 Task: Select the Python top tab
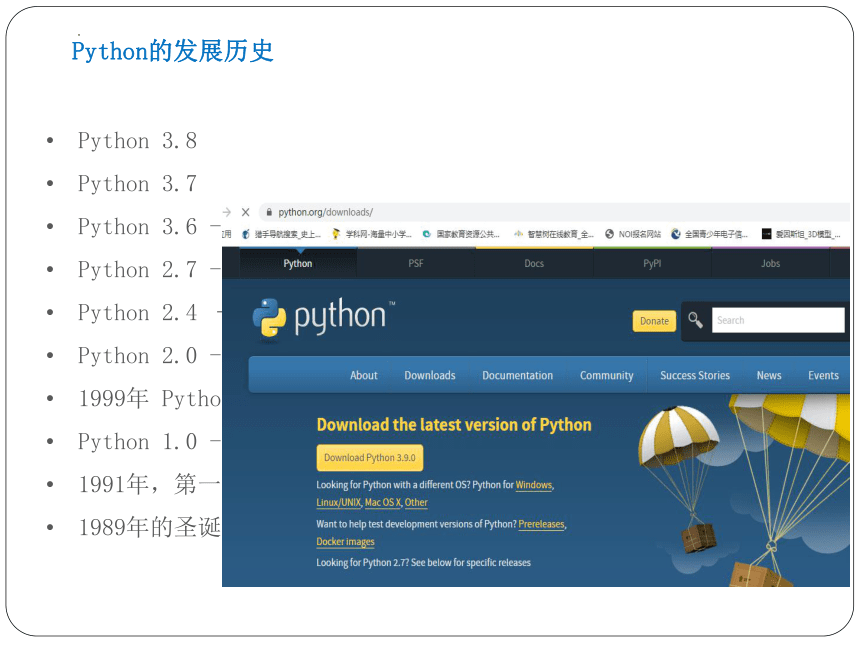click(x=298, y=263)
